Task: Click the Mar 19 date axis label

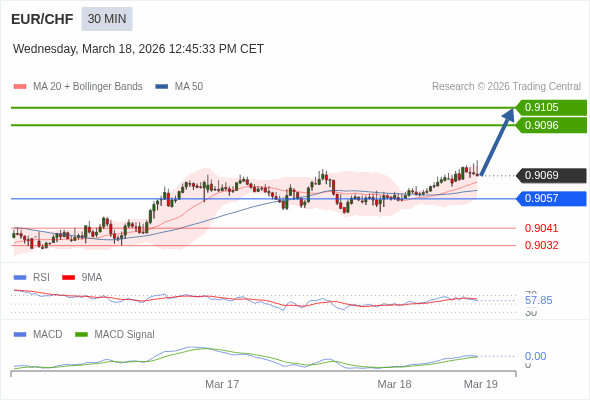Action: pyautogui.click(x=481, y=384)
